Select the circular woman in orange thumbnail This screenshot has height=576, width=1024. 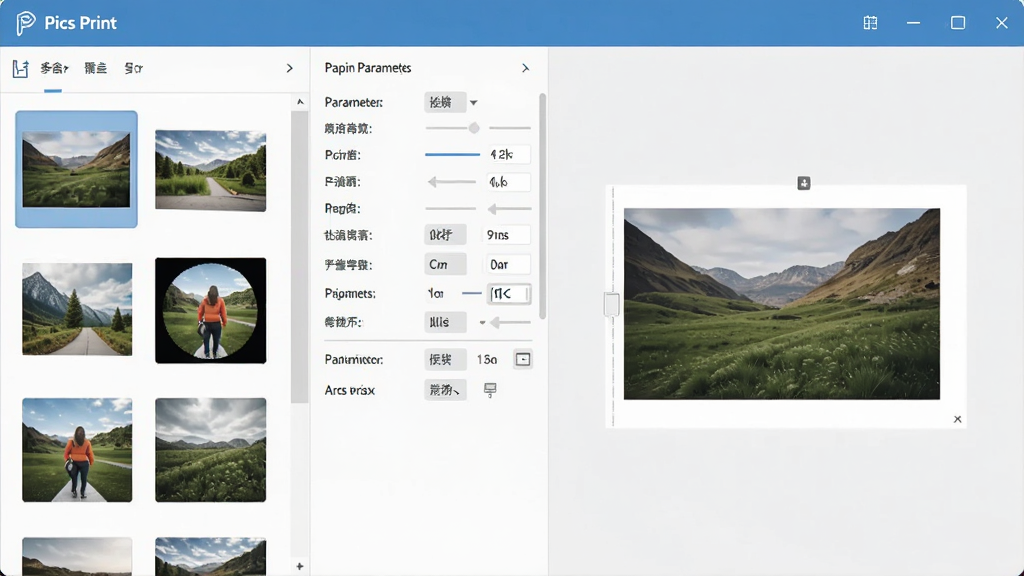[x=210, y=310]
